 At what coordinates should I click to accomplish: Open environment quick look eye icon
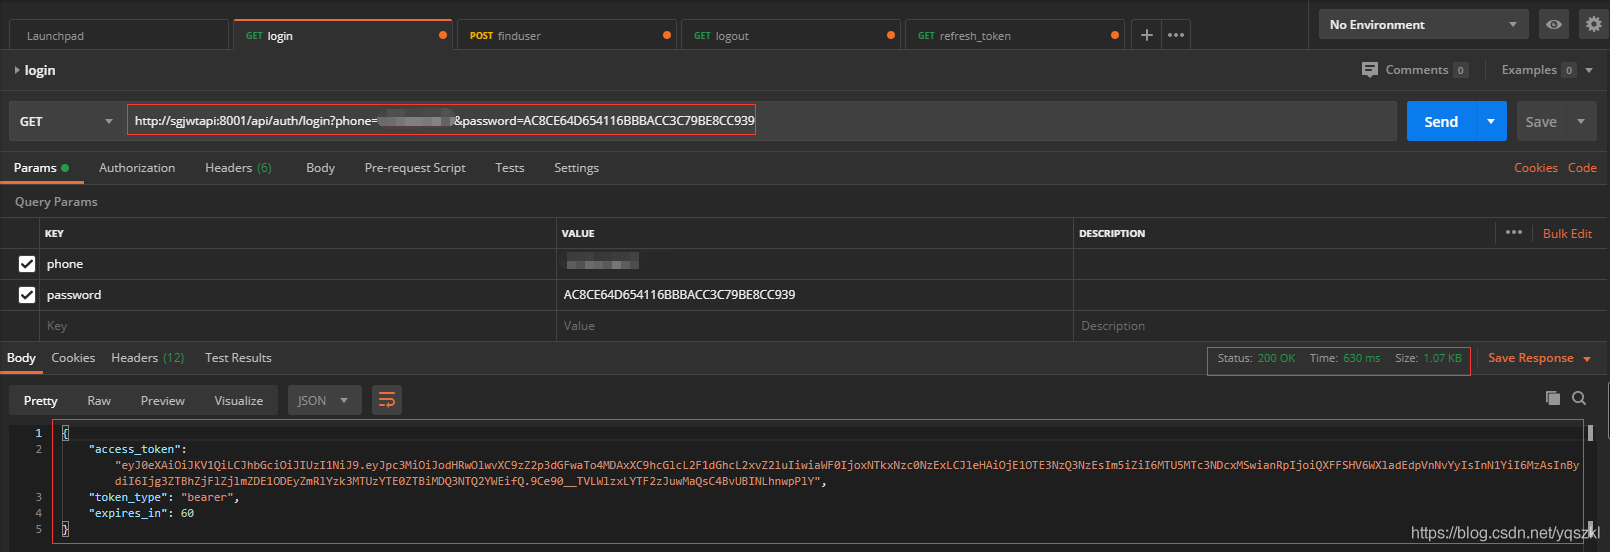[x=1554, y=24]
